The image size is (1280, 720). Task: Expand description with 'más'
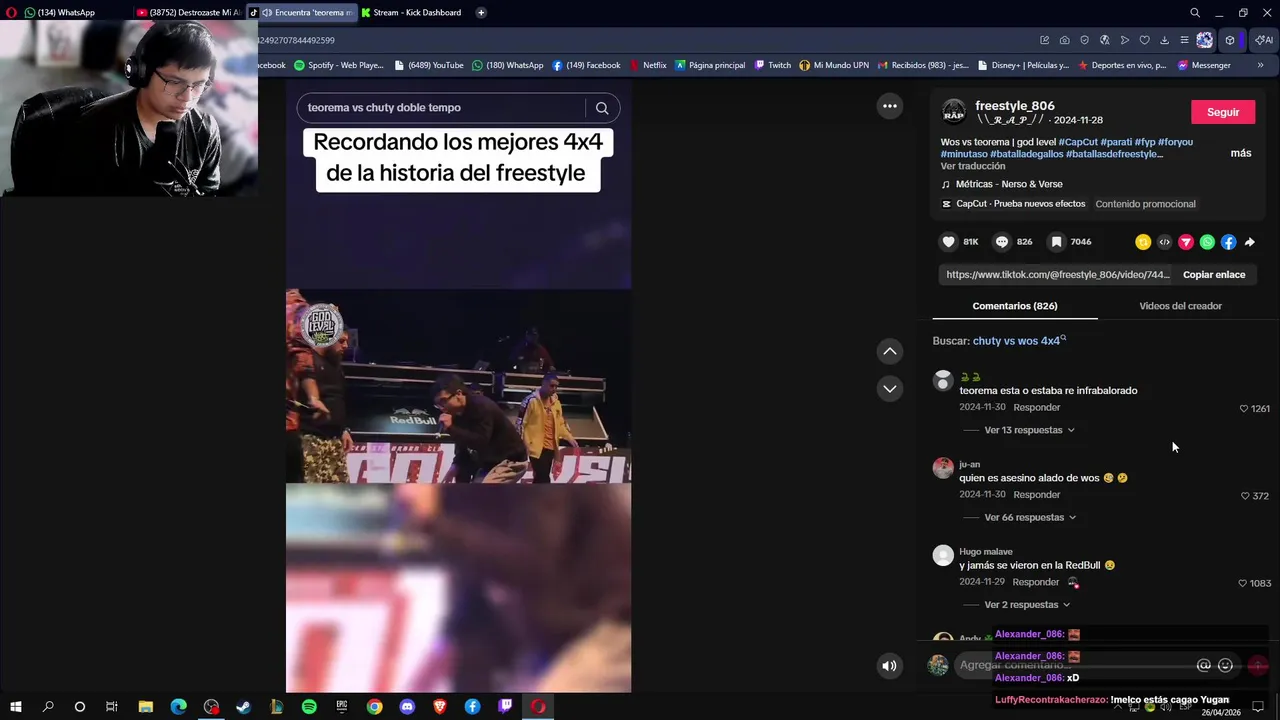[1241, 153]
